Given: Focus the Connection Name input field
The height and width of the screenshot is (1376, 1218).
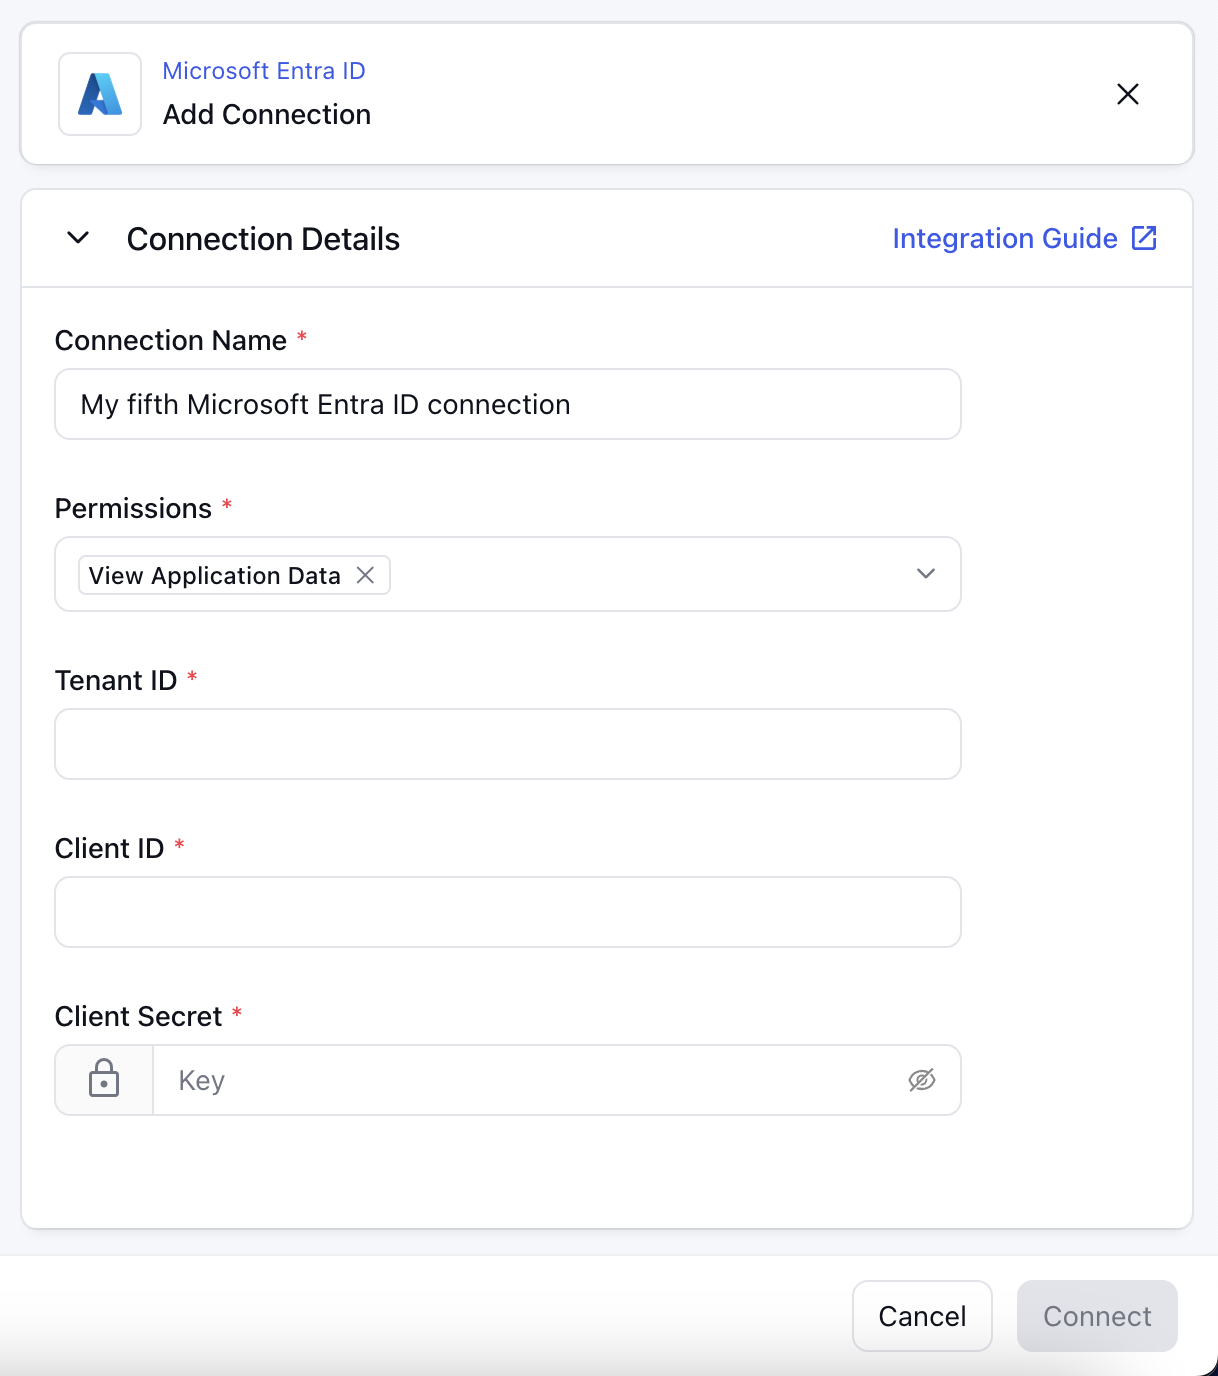Looking at the screenshot, I should tap(508, 404).
